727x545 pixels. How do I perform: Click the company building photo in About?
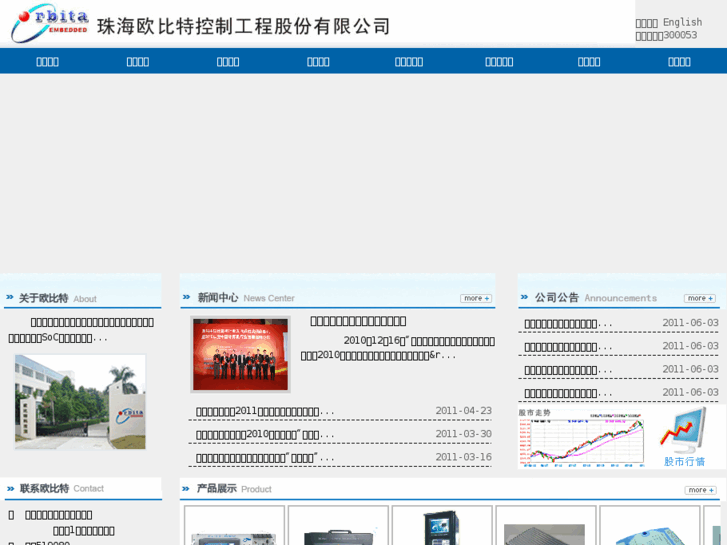pyautogui.click(x=80, y=401)
